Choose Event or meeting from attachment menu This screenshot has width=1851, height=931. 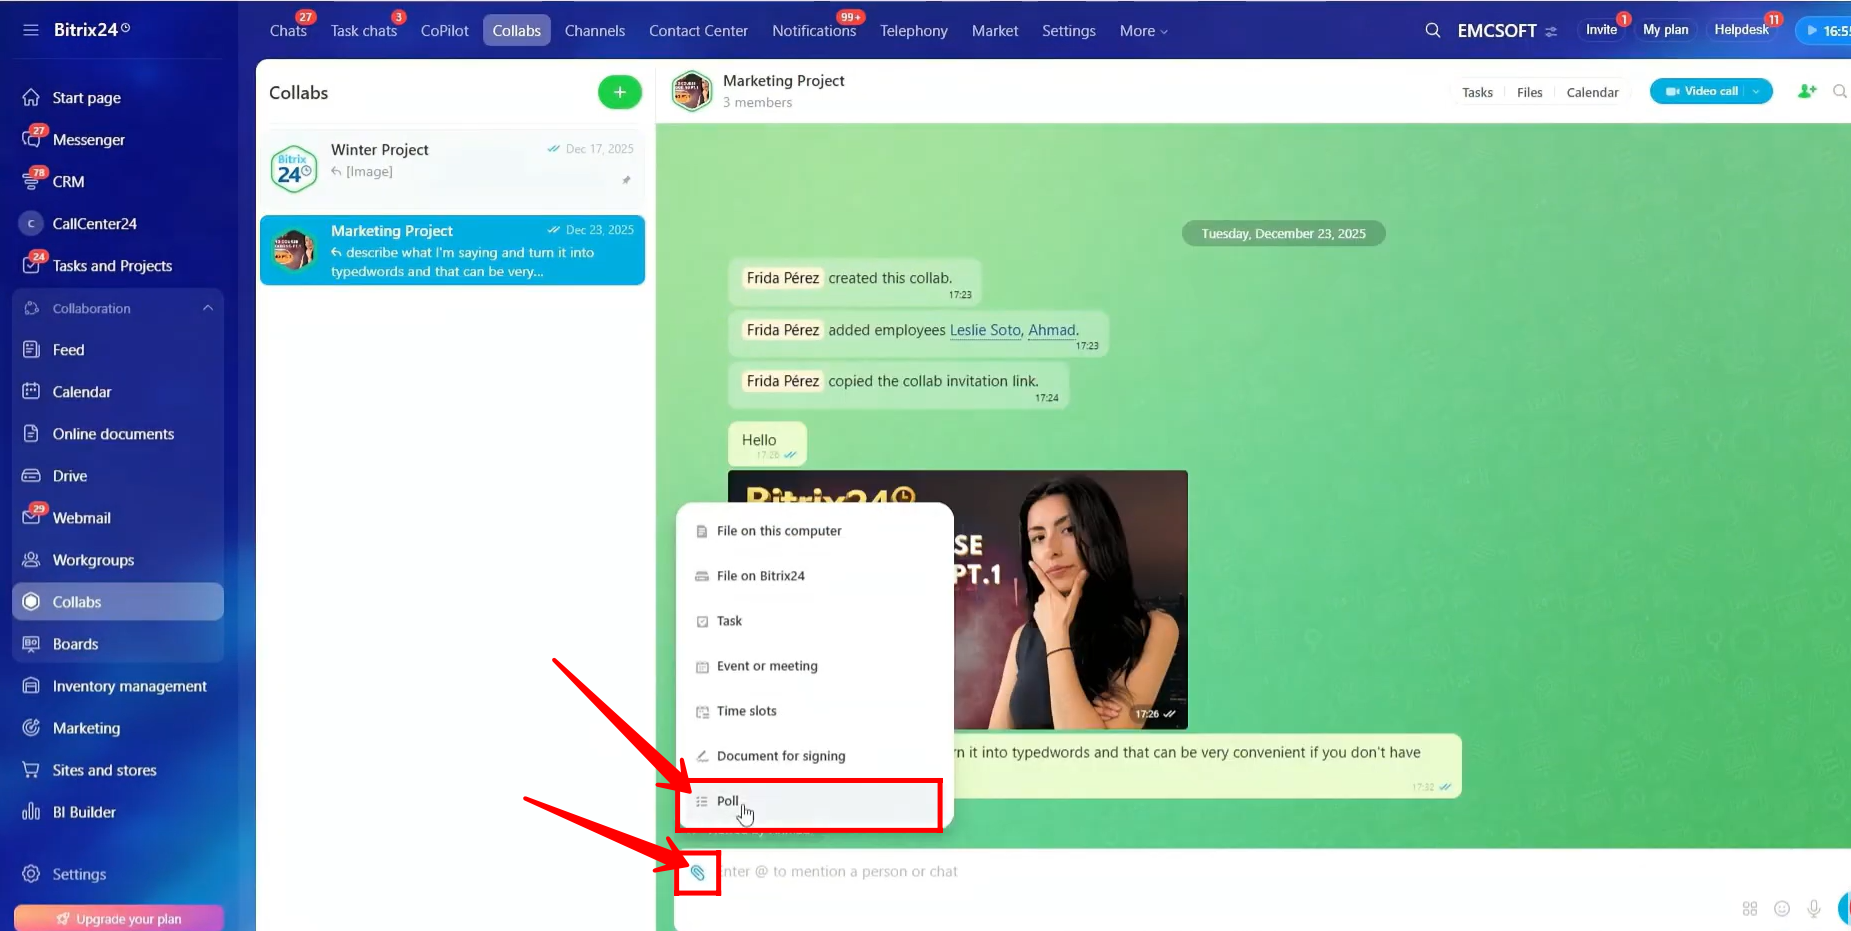point(766,666)
